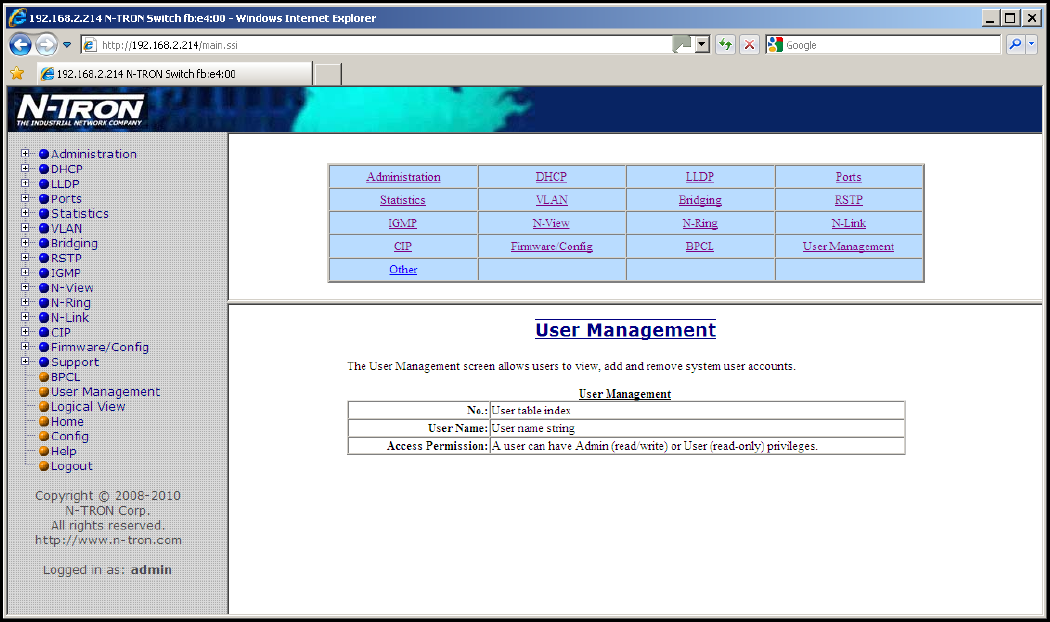Open the search provider options dropdown
The height and width of the screenshot is (622, 1050).
[x=1031, y=45]
